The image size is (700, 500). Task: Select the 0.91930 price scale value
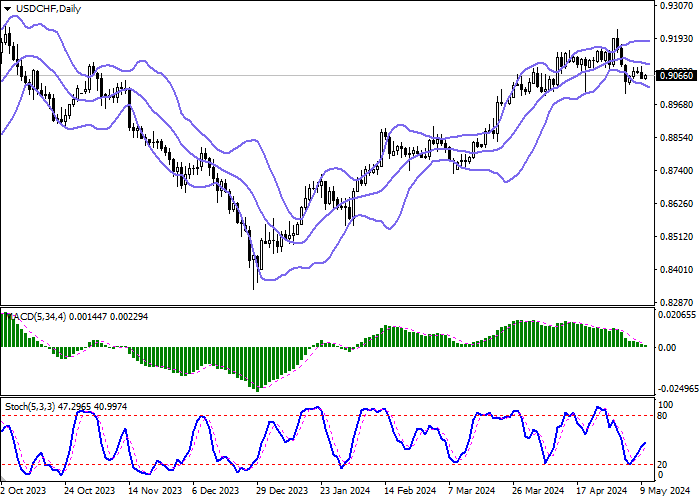point(677,39)
